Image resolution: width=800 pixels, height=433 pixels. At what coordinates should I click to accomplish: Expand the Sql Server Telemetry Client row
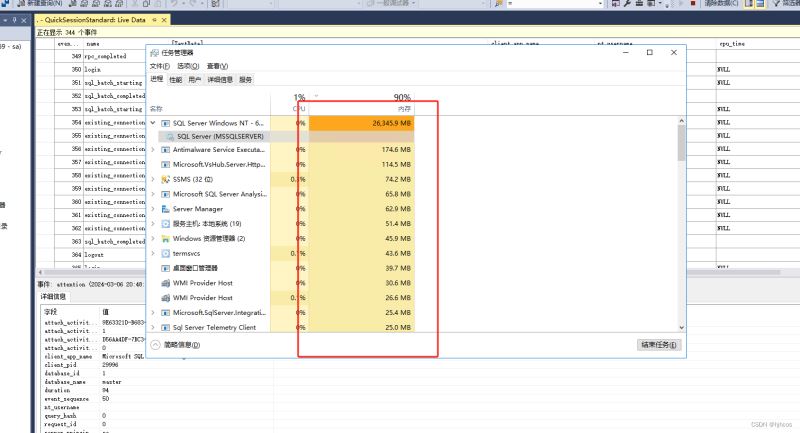(153, 327)
